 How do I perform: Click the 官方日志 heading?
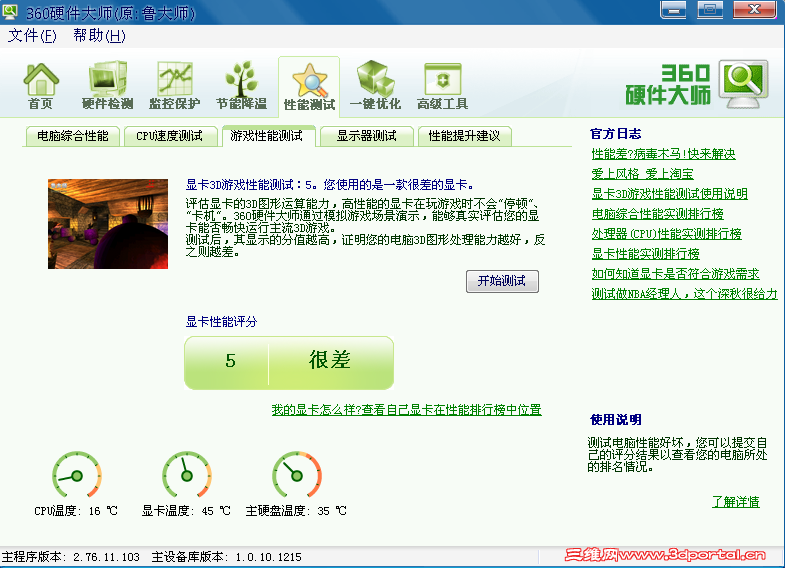point(615,134)
